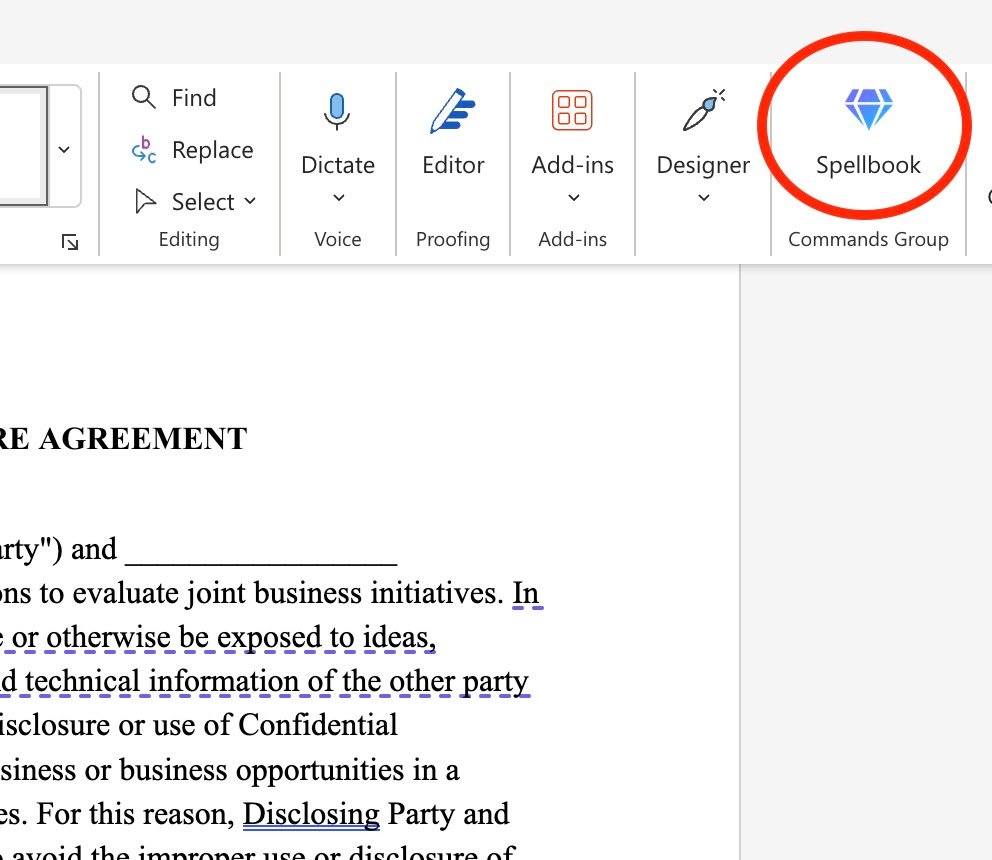This screenshot has height=860, width=992.
Task: Expand the Add-ins dropdown arrow
Action: pos(573,198)
